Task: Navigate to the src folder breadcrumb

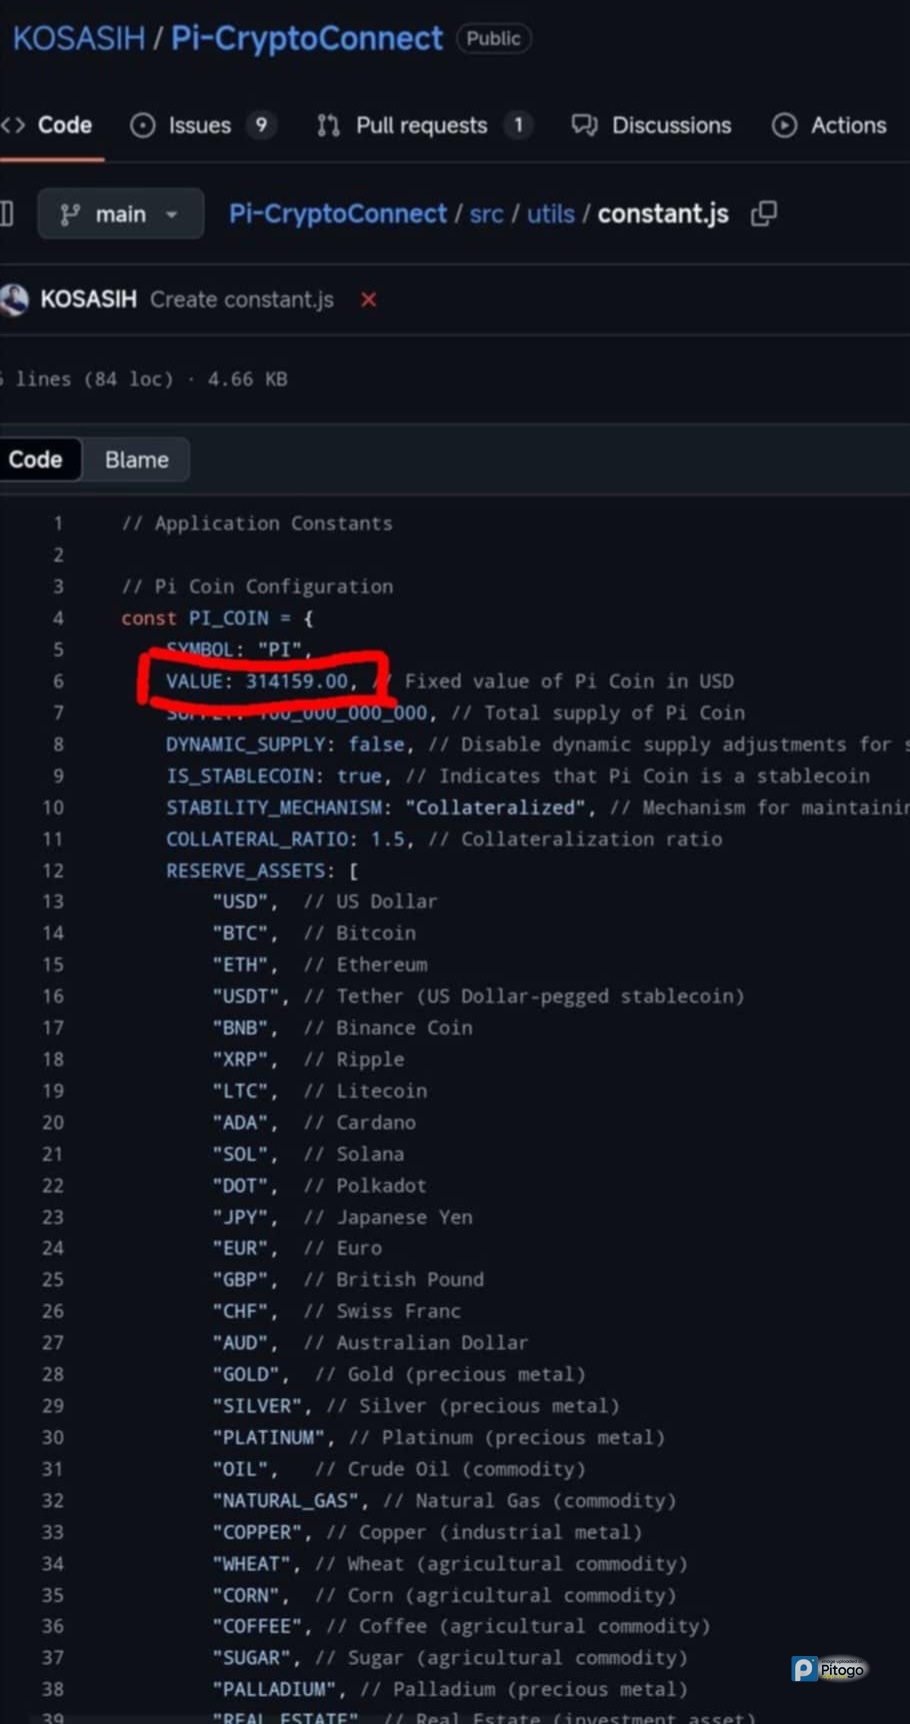Action: point(486,214)
